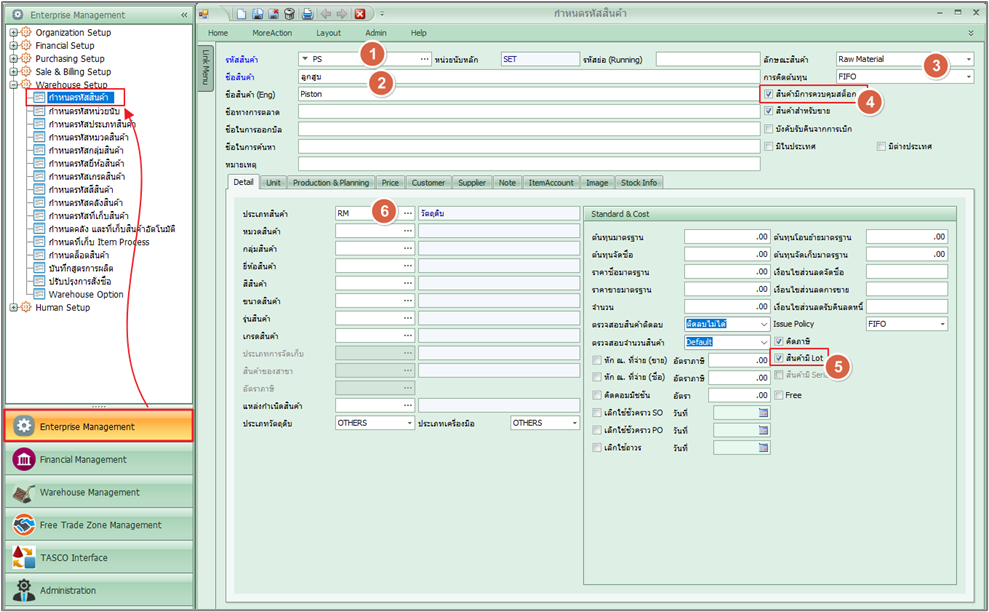Toggle the คิดภาษี checkbox

pos(780,341)
